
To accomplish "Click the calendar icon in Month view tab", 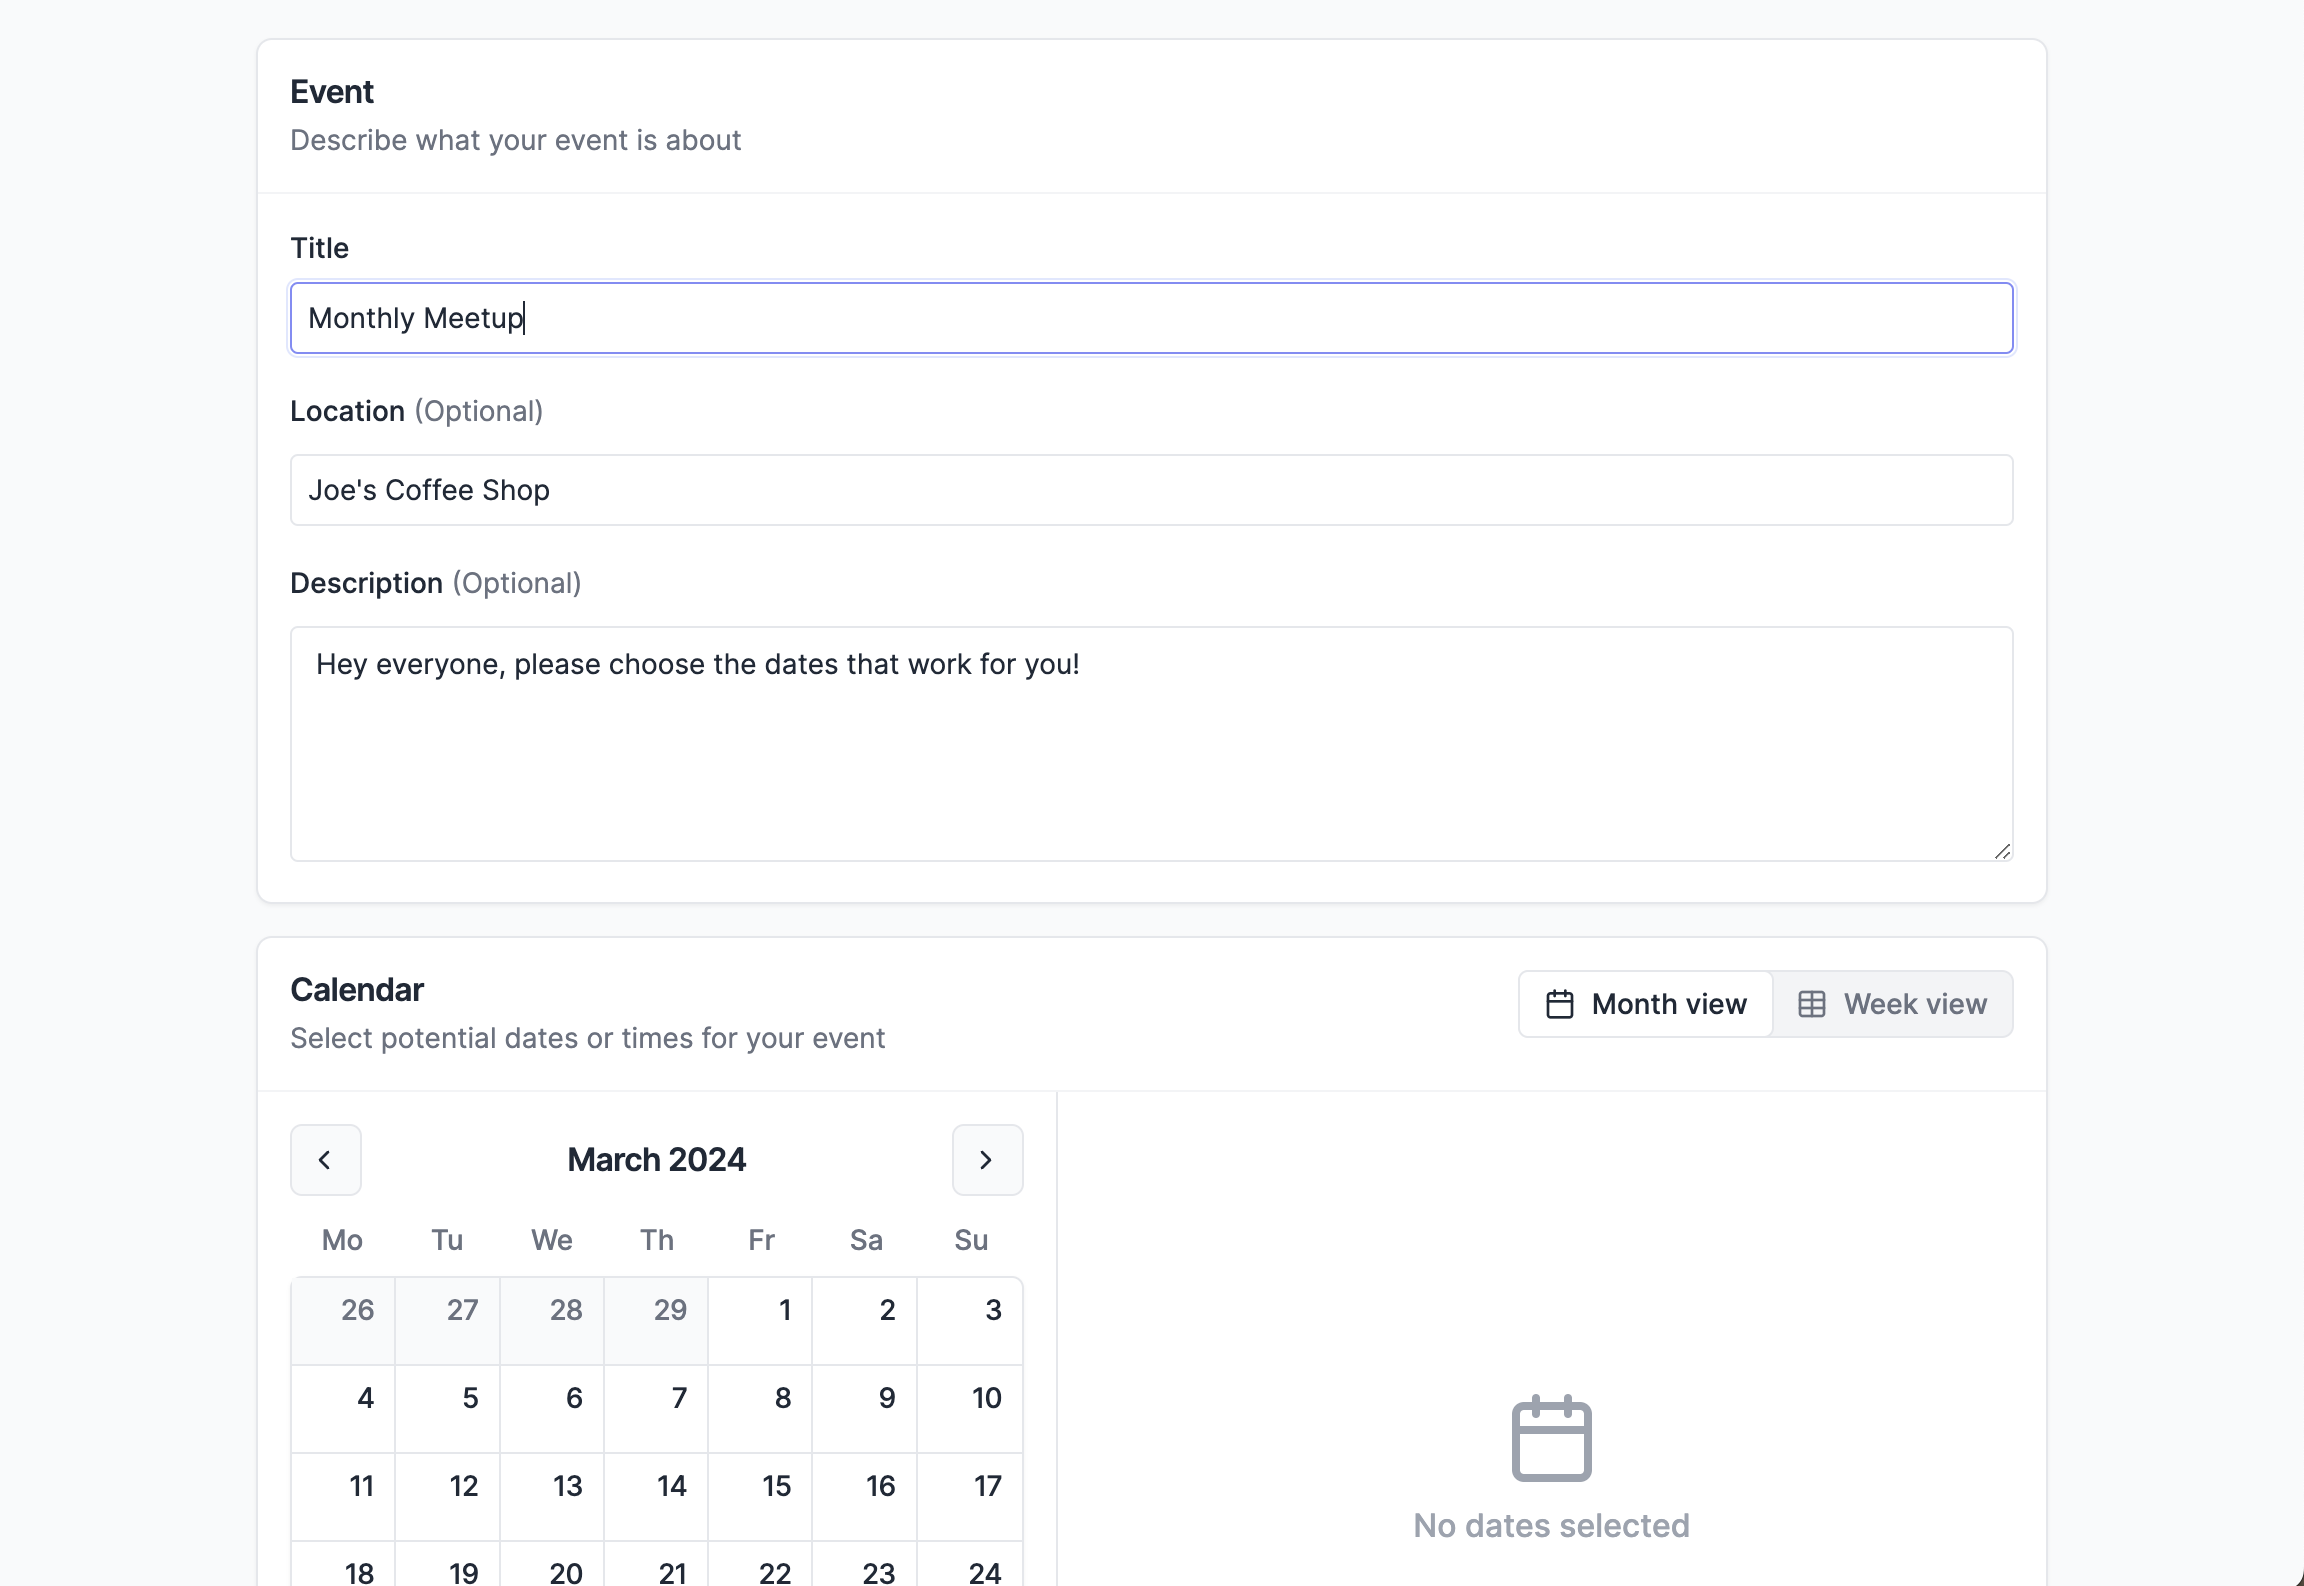I will 1559,1004.
